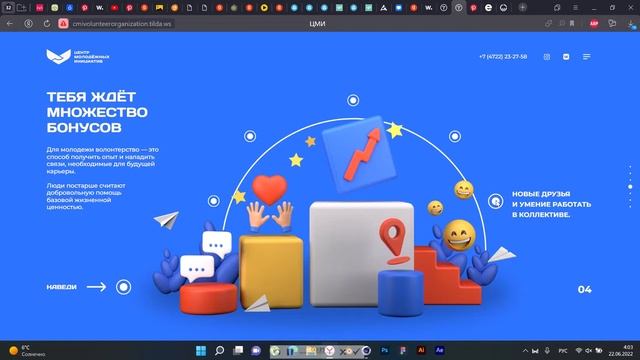
Task: Click the ЦМИ page title in the toolbar
Action: coord(317,24)
